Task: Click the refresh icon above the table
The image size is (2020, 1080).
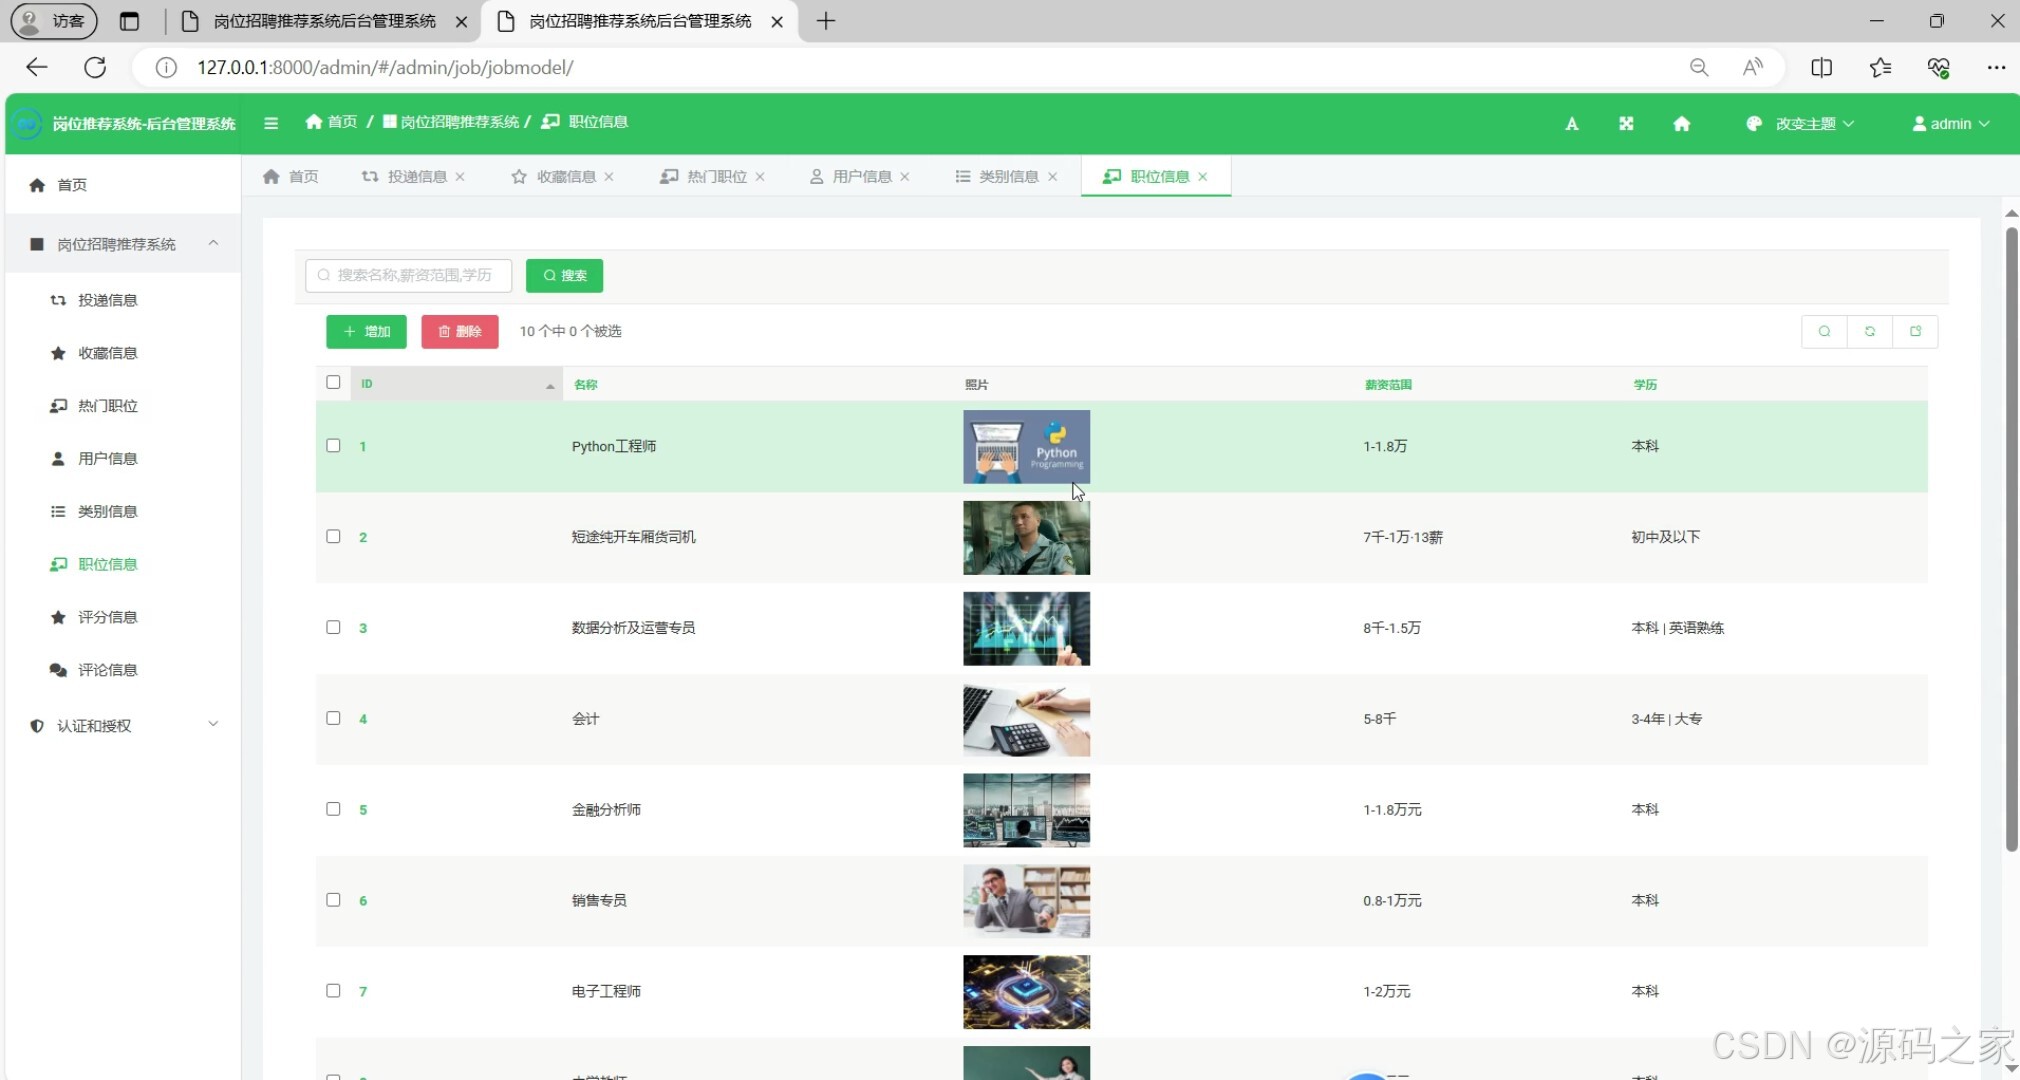Action: pyautogui.click(x=1869, y=331)
